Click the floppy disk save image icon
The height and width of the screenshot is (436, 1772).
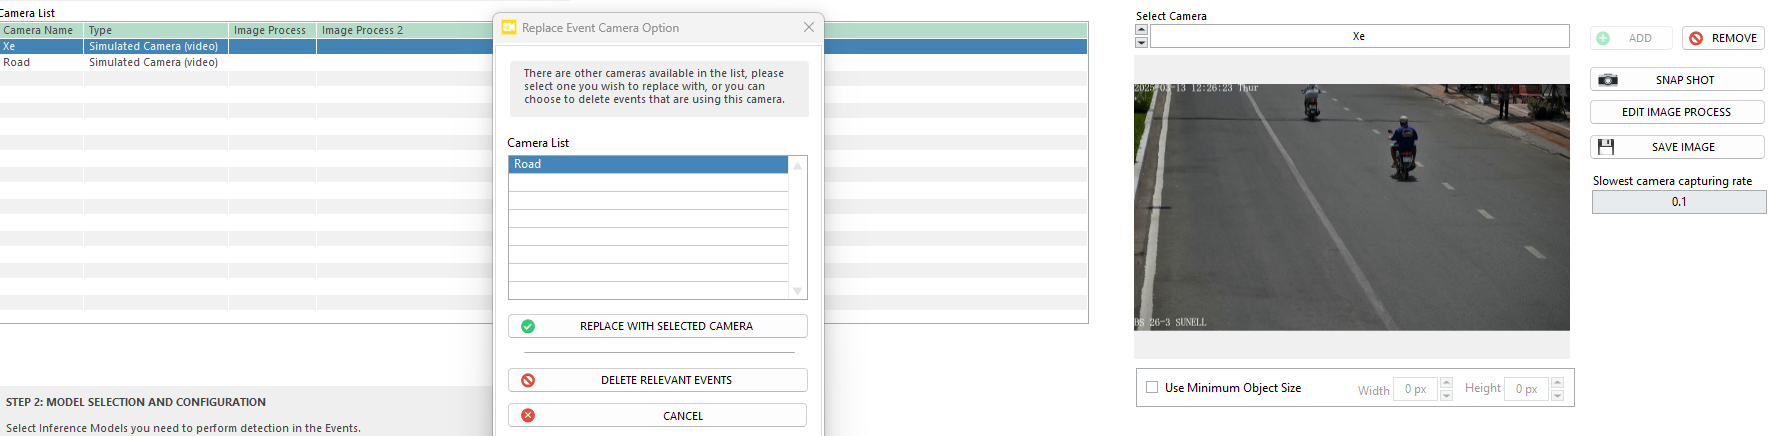pyautogui.click(x=1606, y=147)
